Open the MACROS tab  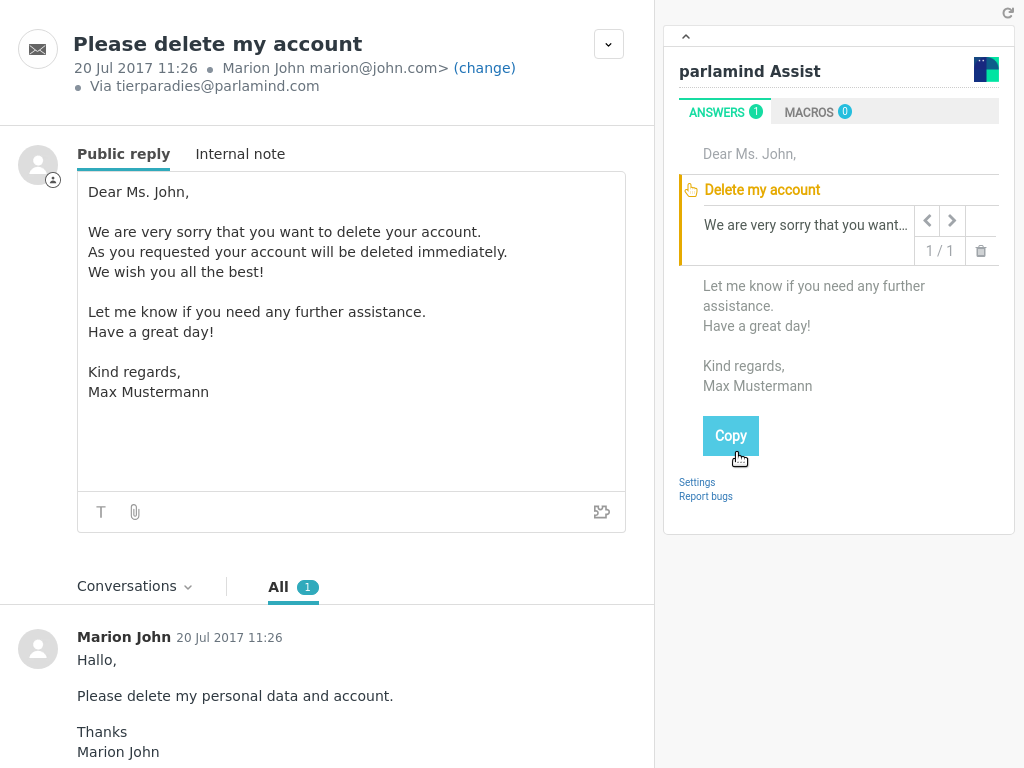click(x=817, y=112)
